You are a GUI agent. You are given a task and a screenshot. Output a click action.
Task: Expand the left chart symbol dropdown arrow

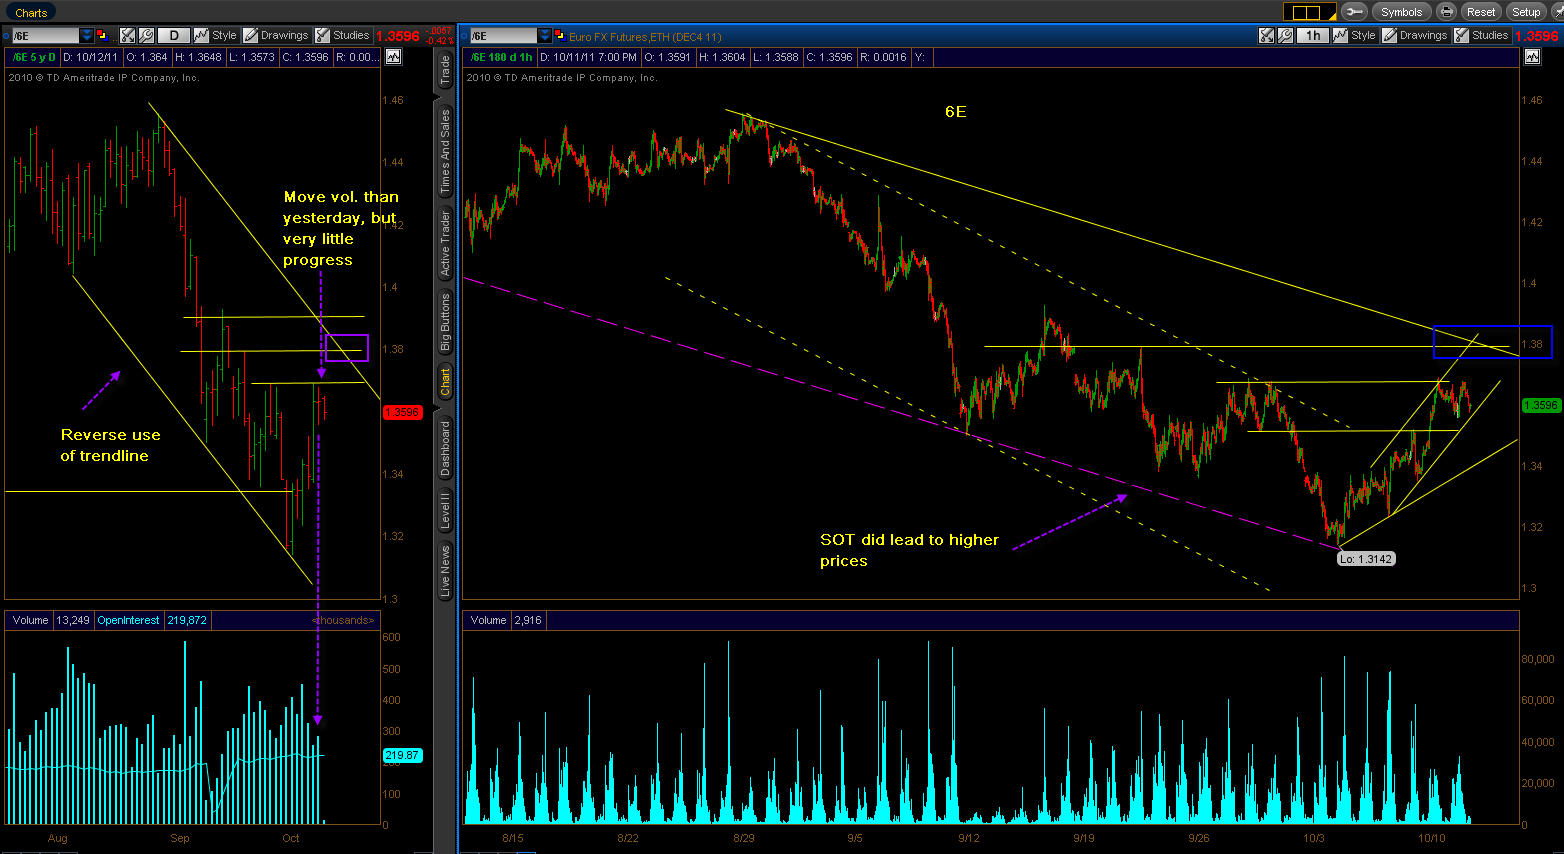pos(87,35)
